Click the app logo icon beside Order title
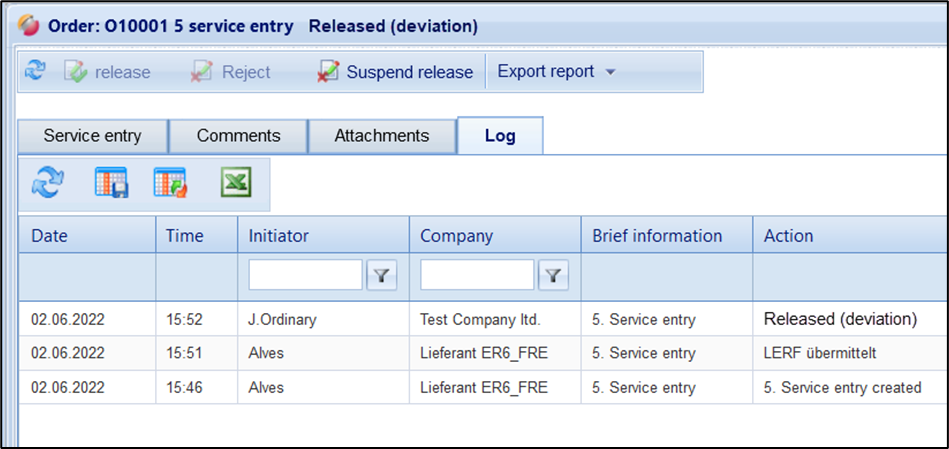Screen dimensions: 949x449 point(30,25)
